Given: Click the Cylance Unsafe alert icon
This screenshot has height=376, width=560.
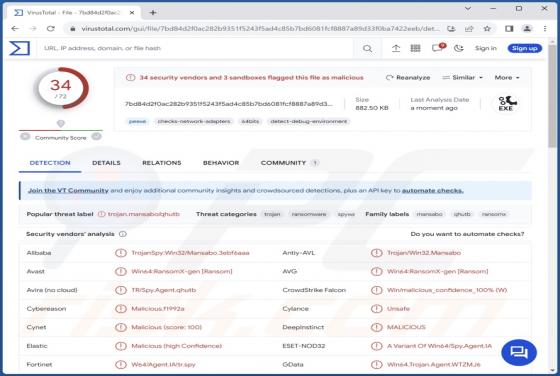Looking at the screenshot, I should [376, 309].
